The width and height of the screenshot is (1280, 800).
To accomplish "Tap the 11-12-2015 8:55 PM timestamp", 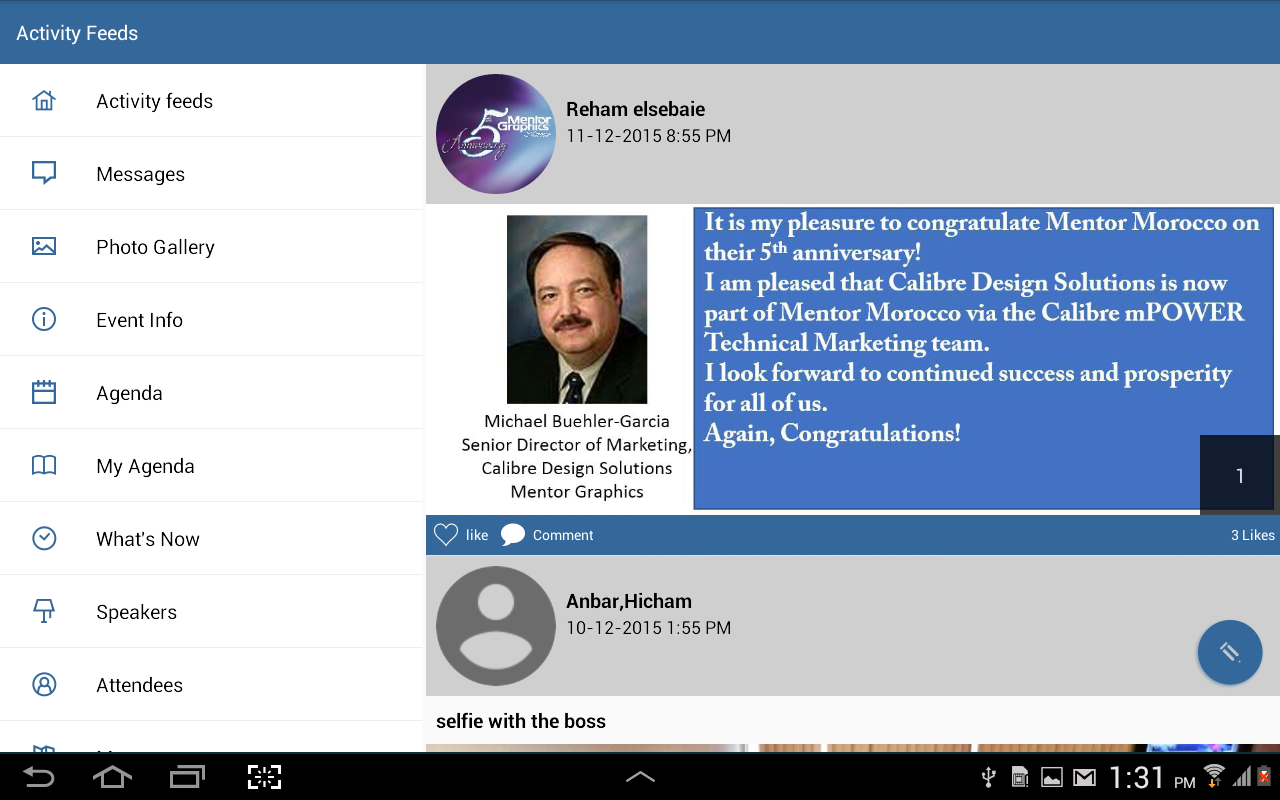I will [649, 136].
